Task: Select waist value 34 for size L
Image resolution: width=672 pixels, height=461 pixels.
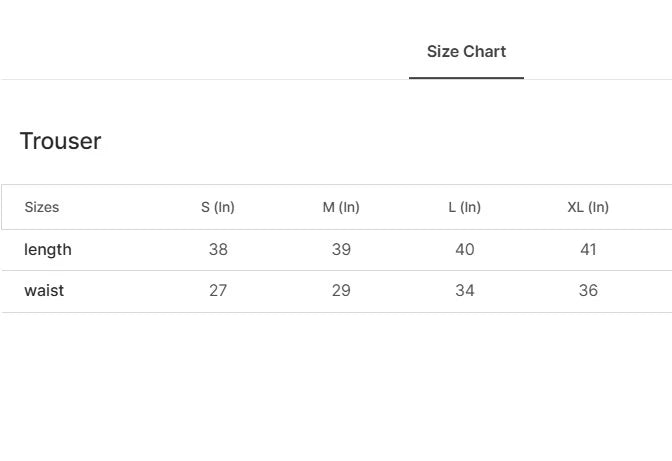Action: (x=465, y=290)
